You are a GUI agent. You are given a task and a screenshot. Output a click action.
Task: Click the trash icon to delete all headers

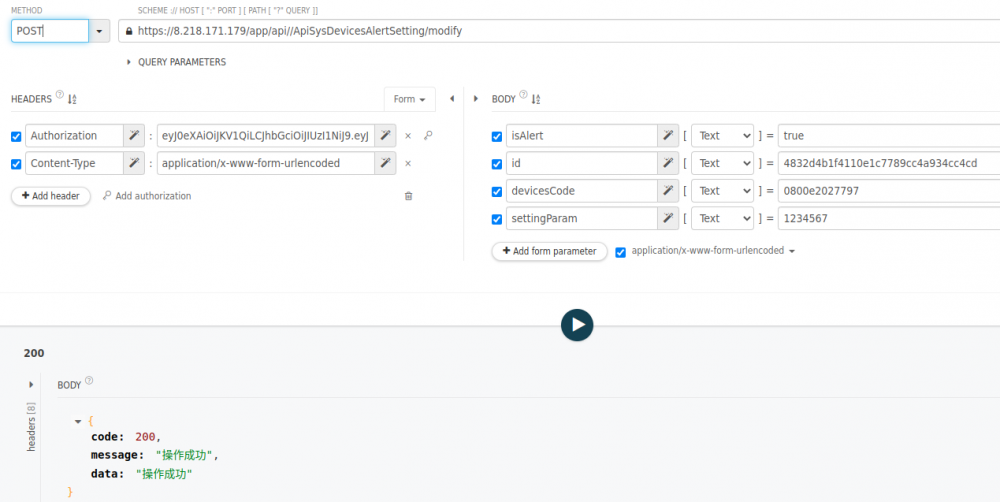tap(408, 196)
